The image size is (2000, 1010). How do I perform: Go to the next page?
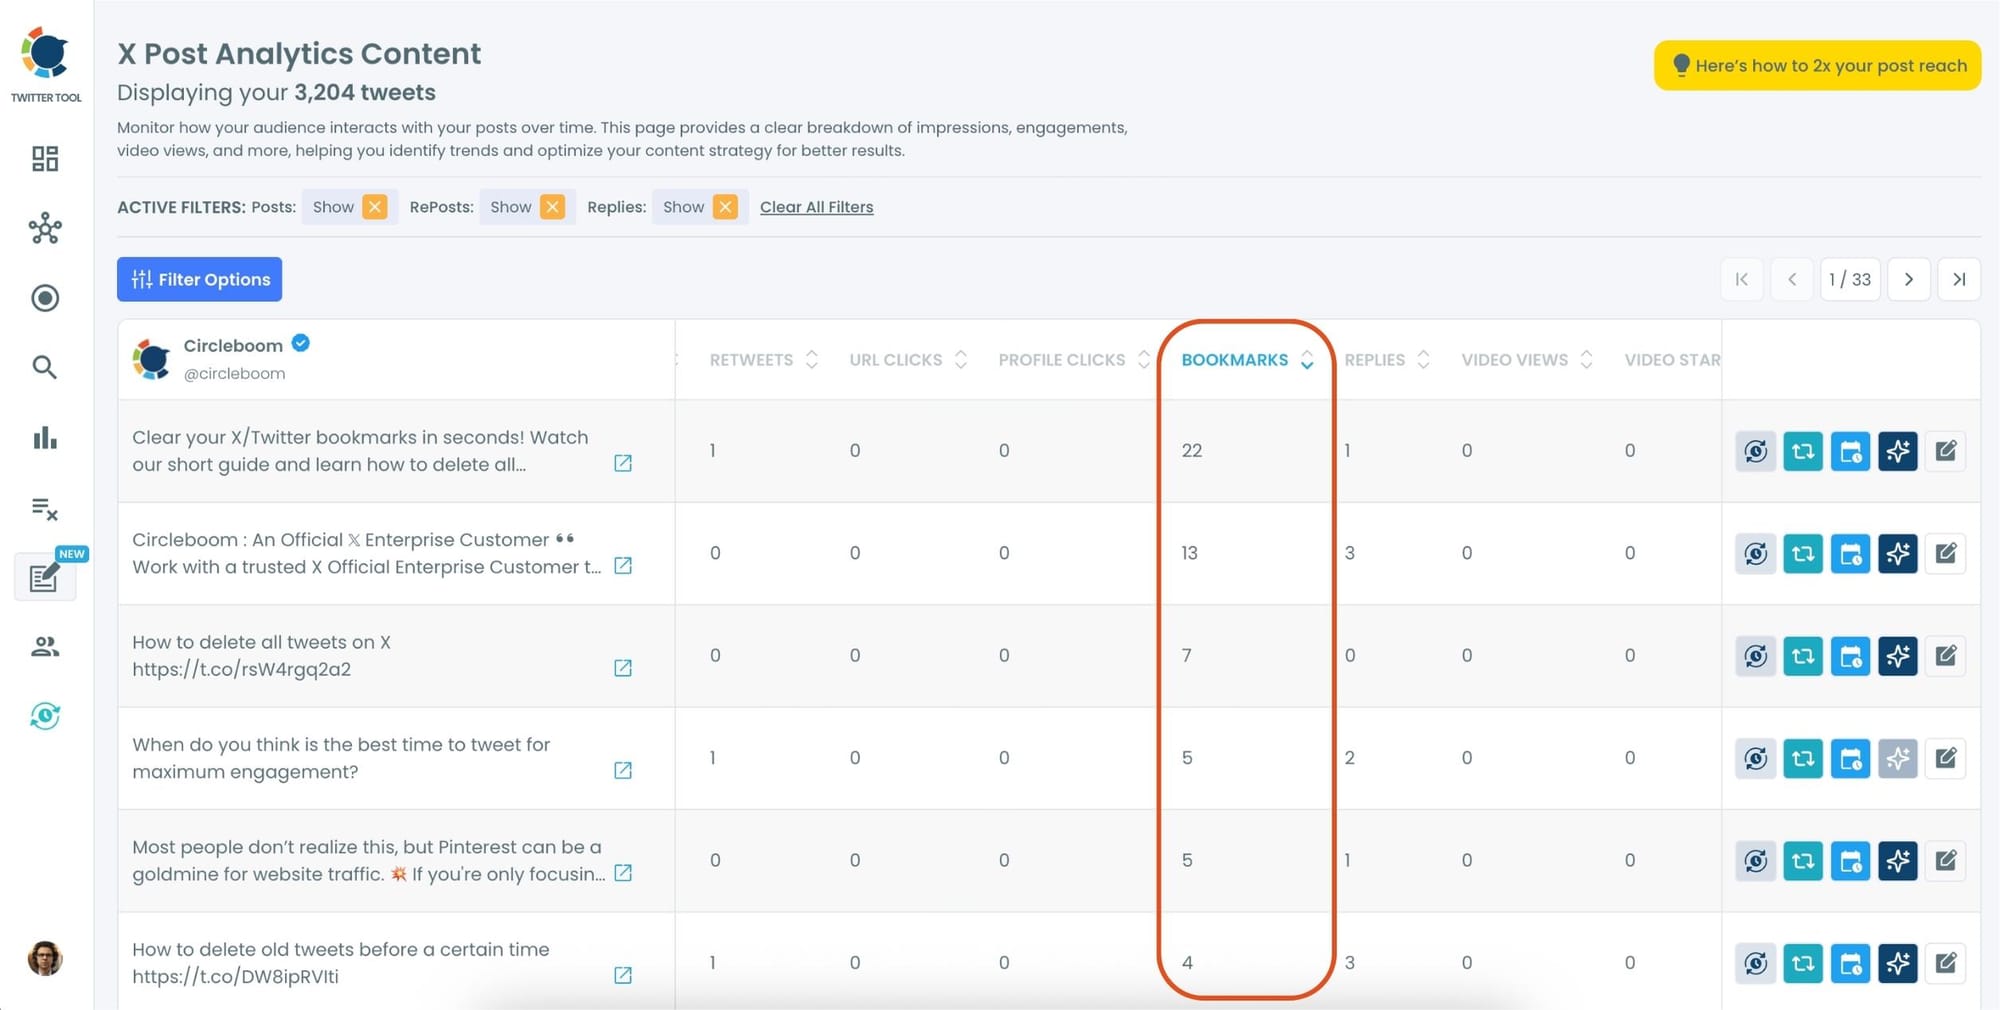(x=1909, y=279)
